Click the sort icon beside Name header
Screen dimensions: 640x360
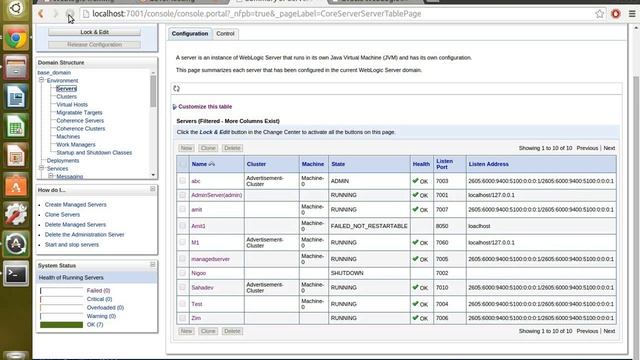click(x=211, y=164)
